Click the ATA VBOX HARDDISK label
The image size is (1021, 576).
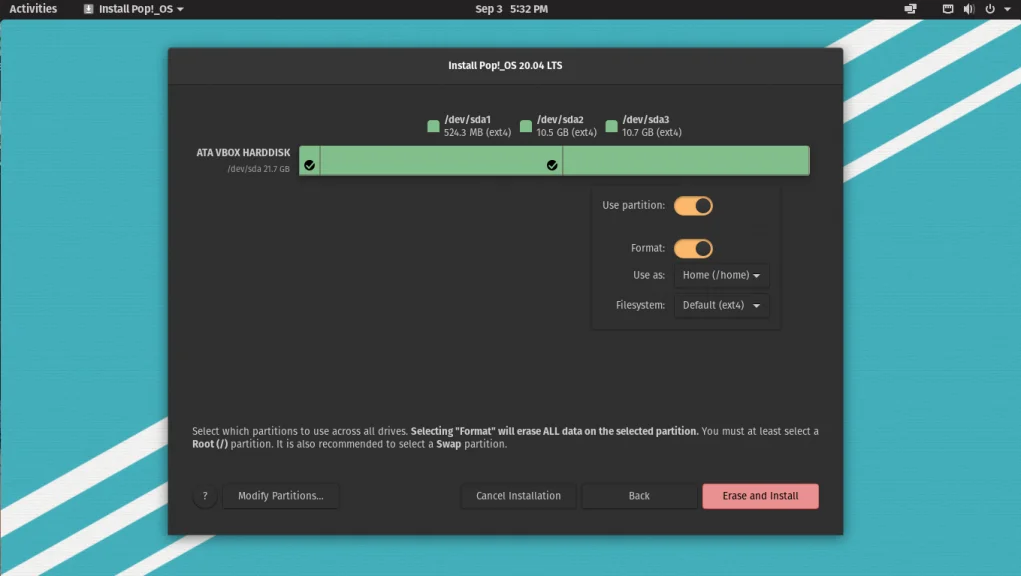pos(244,152)
